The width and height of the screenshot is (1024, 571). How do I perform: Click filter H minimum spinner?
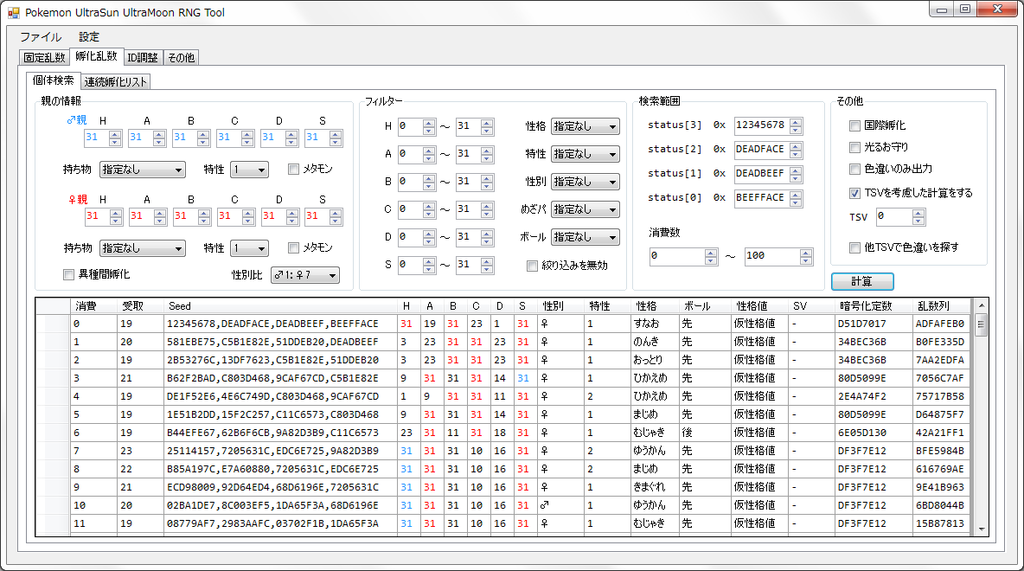pyautogui.click(x=428, y=126)
